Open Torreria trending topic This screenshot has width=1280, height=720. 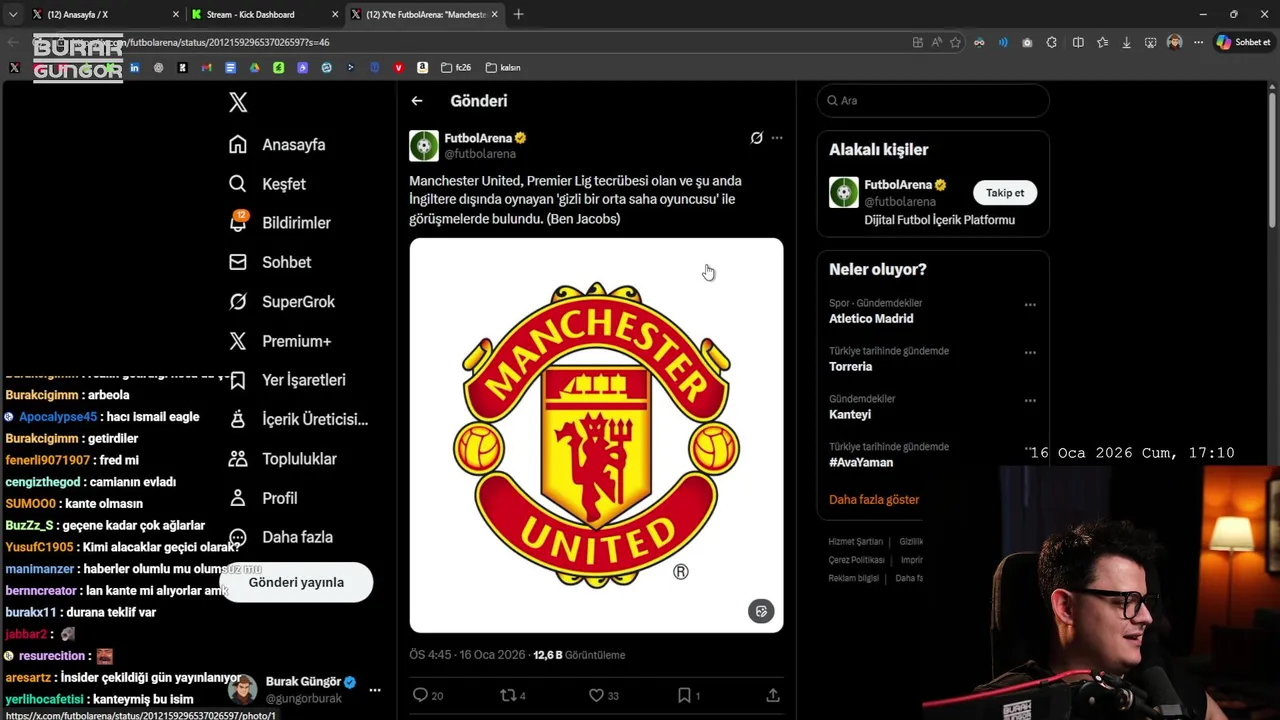point(851,367)
